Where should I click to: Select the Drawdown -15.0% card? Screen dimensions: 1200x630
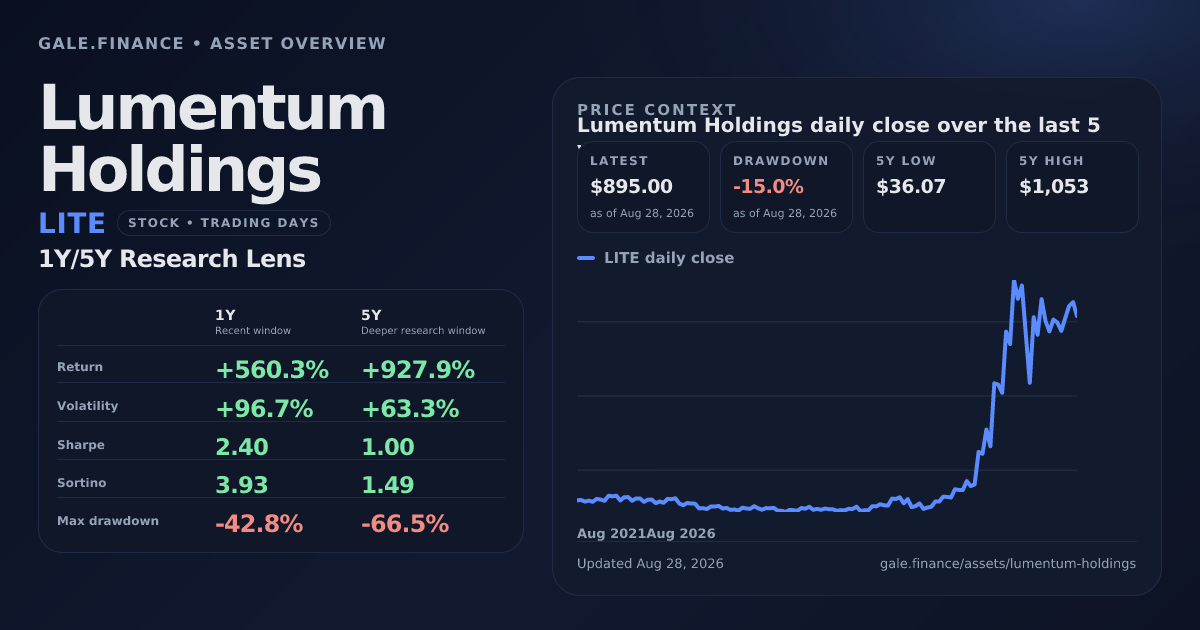point(786,187)
